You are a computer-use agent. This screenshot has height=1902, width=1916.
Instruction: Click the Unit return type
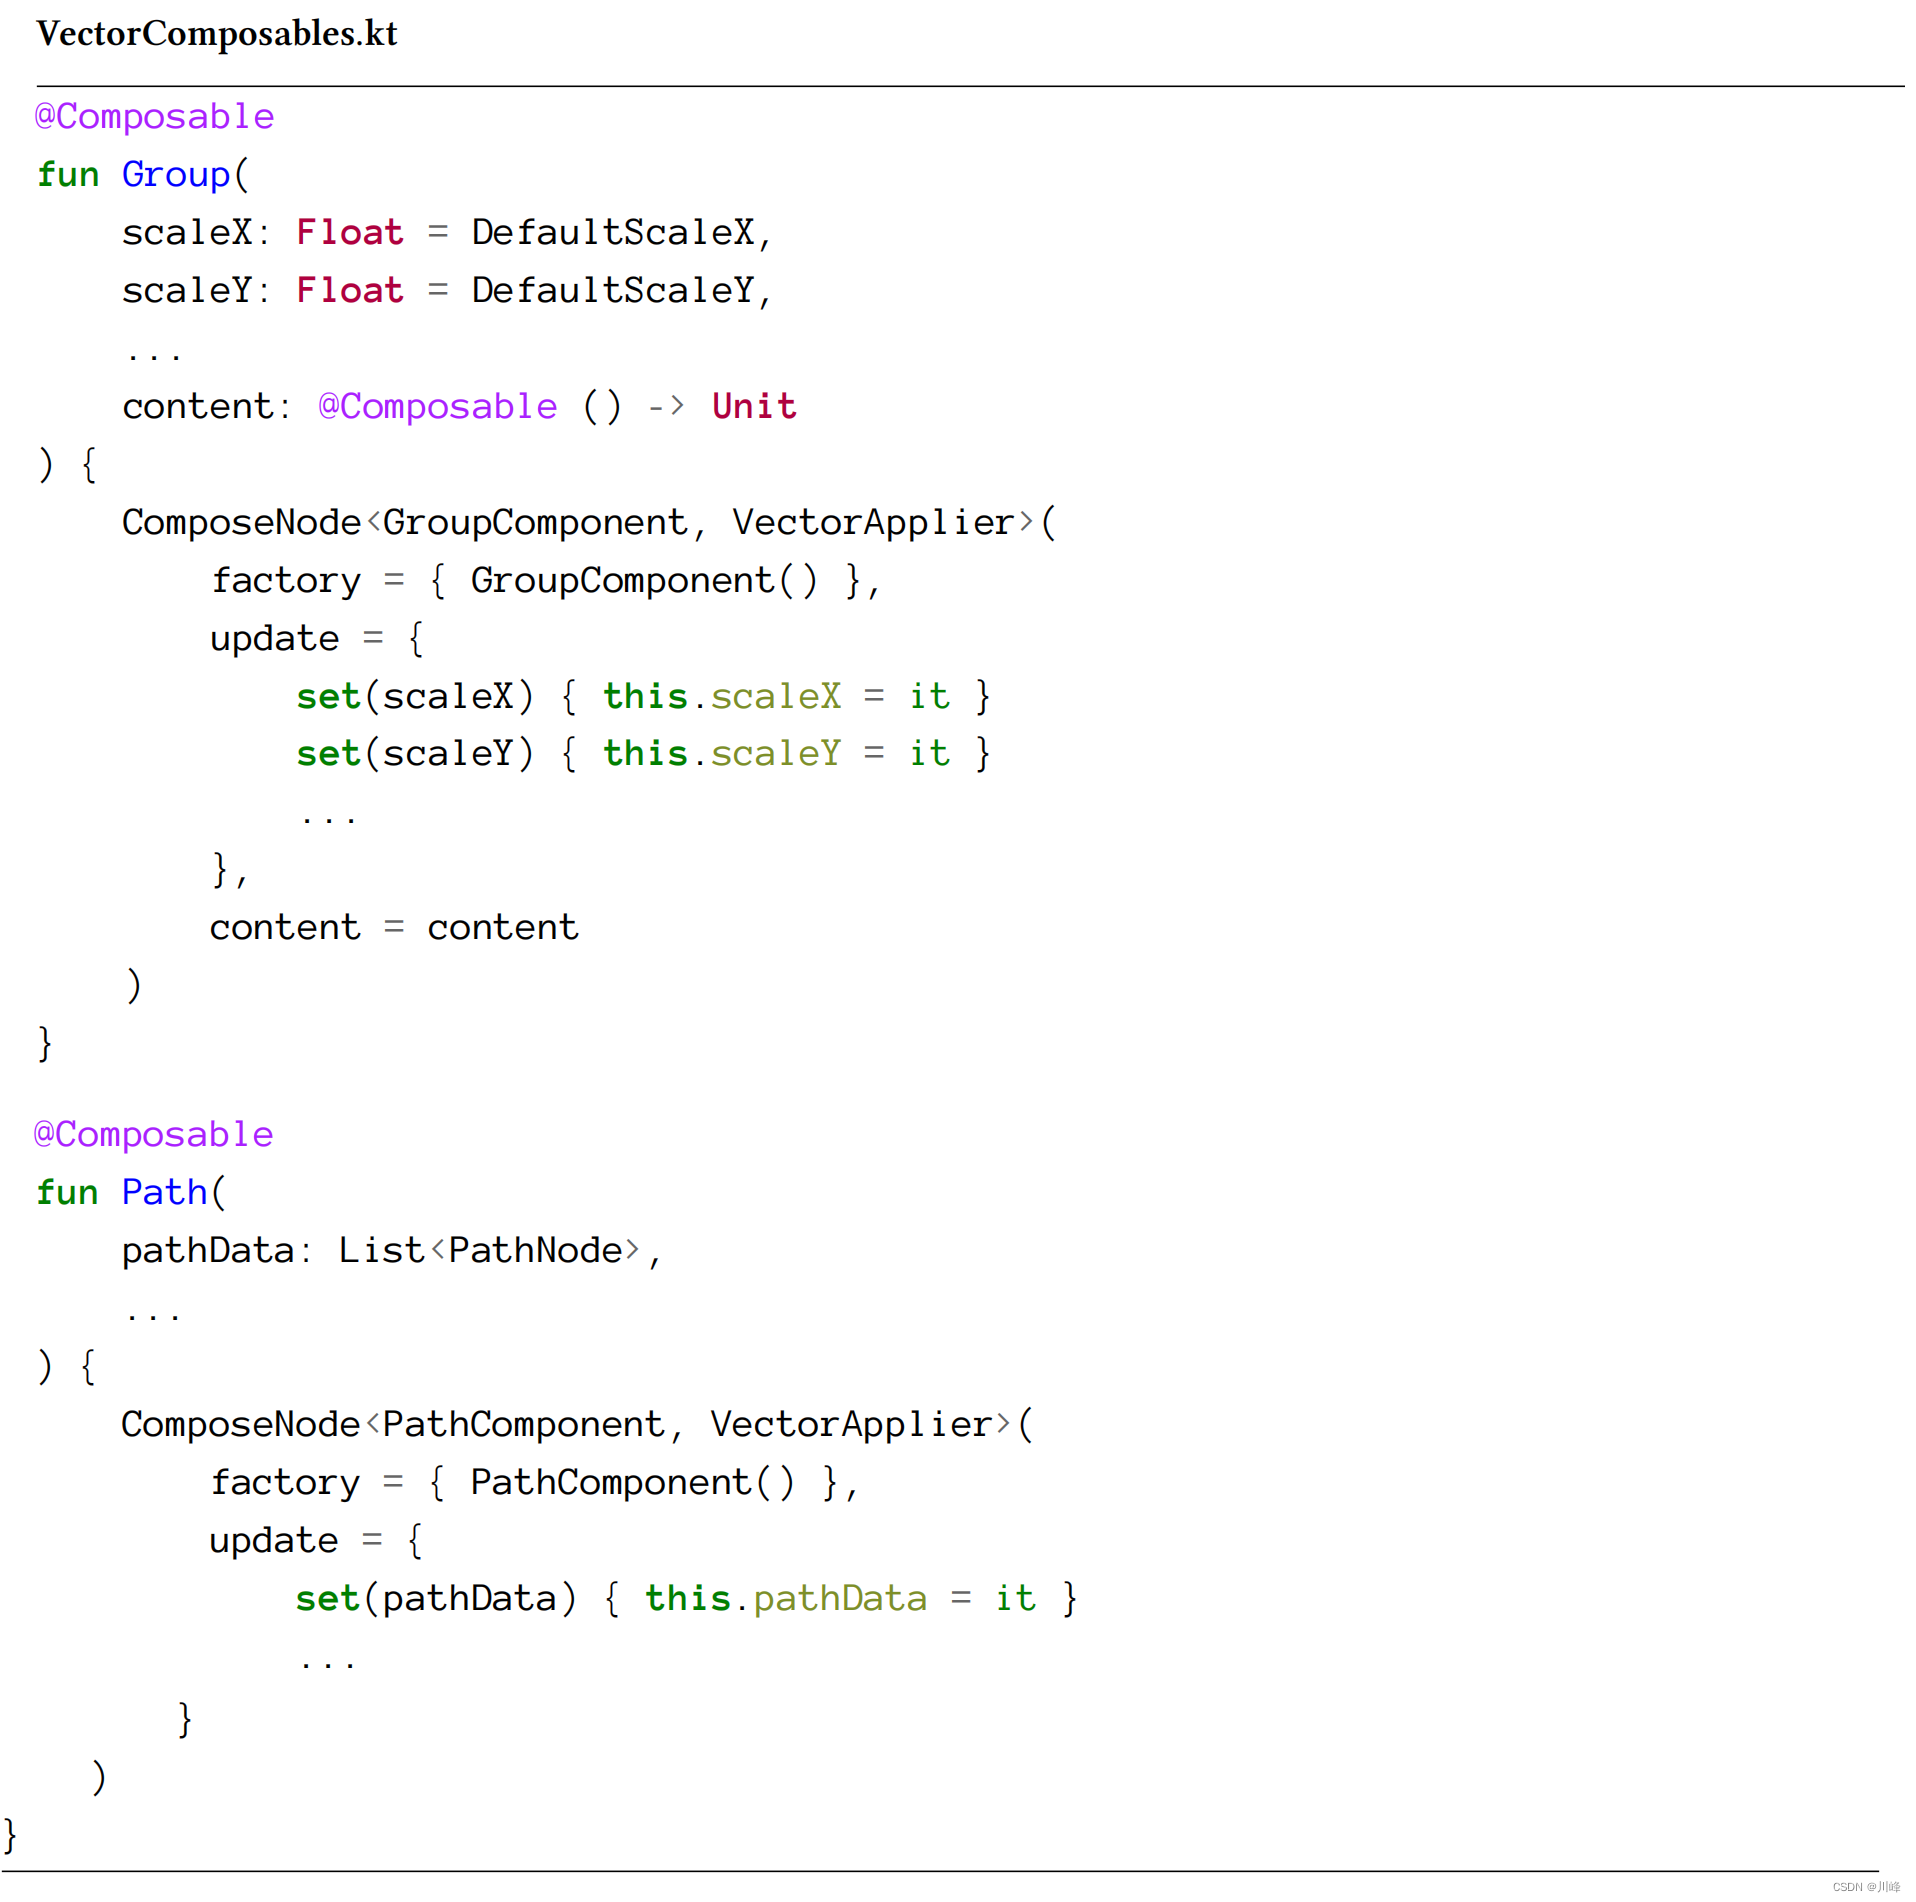tap(754, 407)
